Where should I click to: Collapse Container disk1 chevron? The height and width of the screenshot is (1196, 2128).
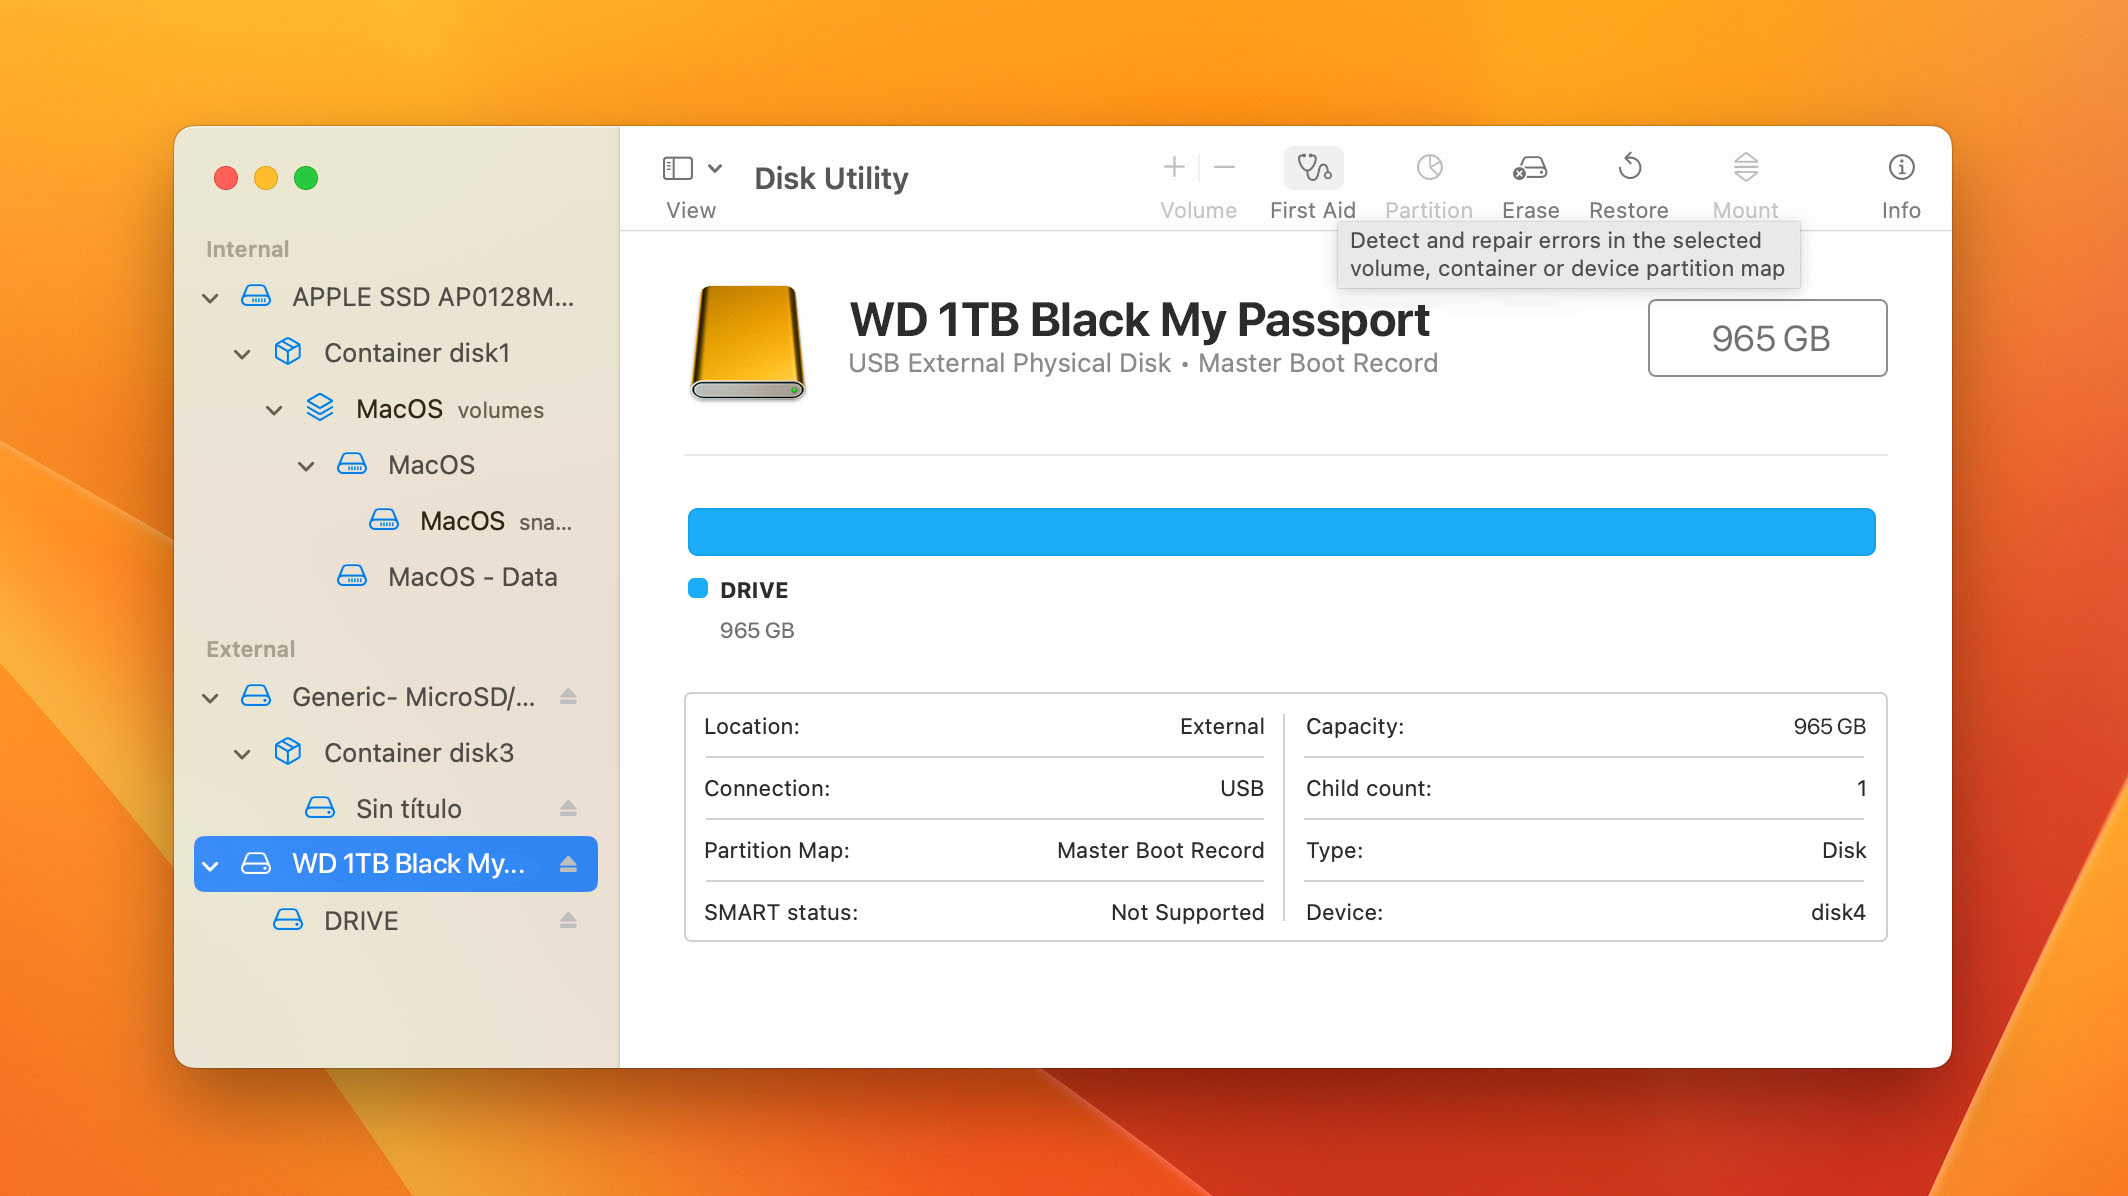242,354
